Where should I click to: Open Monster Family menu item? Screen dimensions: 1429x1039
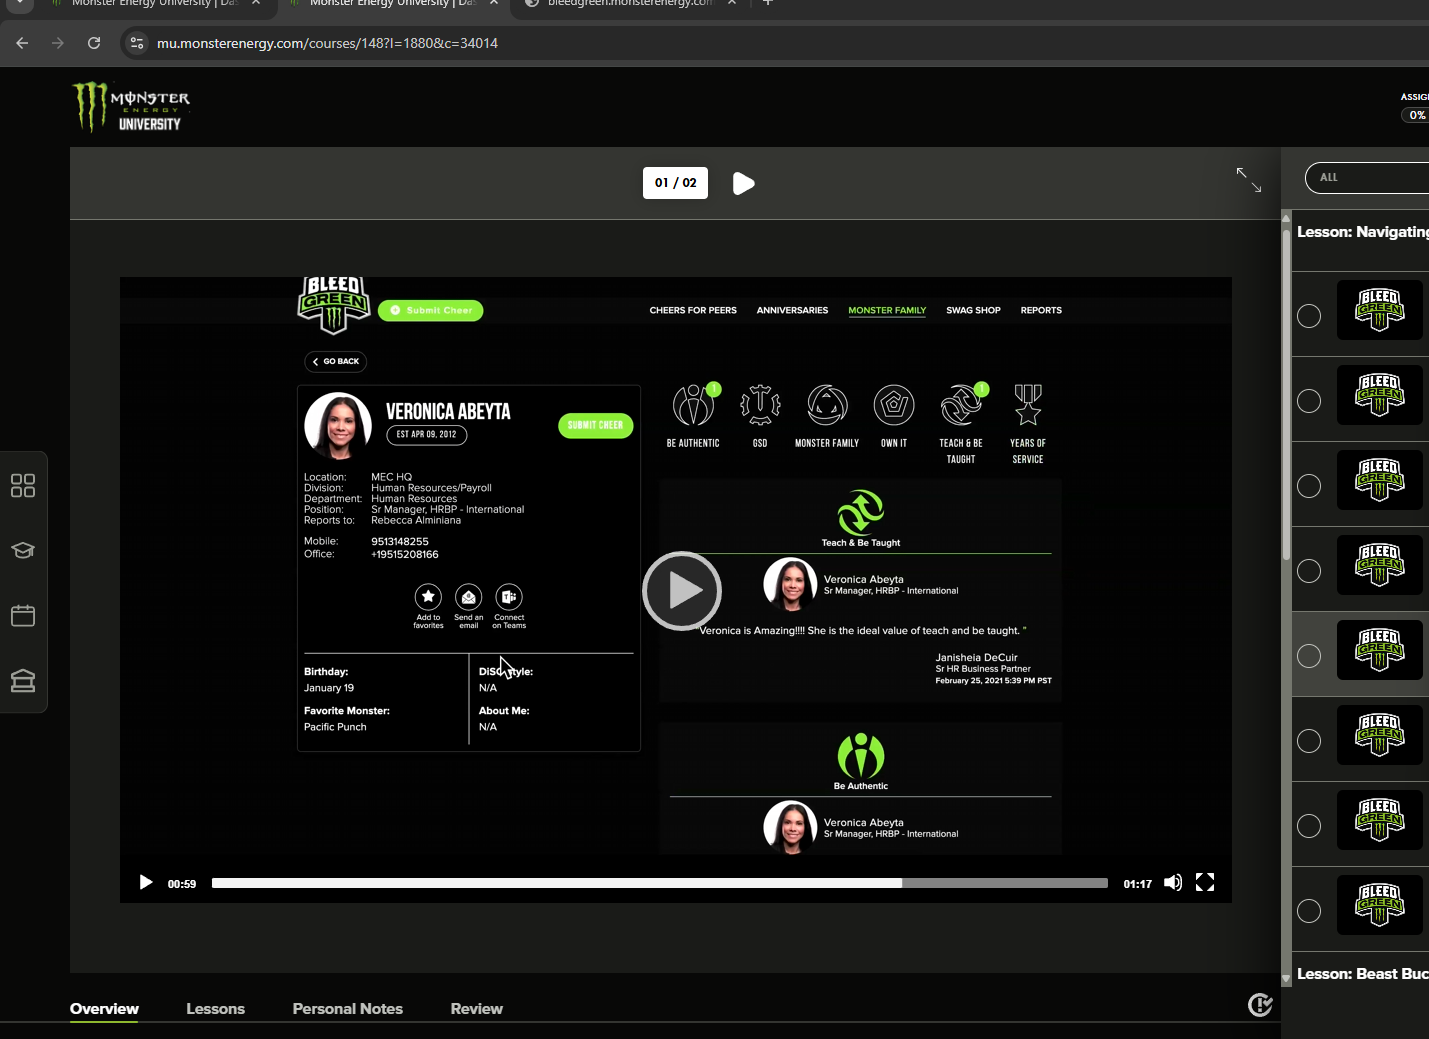coord(887,311)
